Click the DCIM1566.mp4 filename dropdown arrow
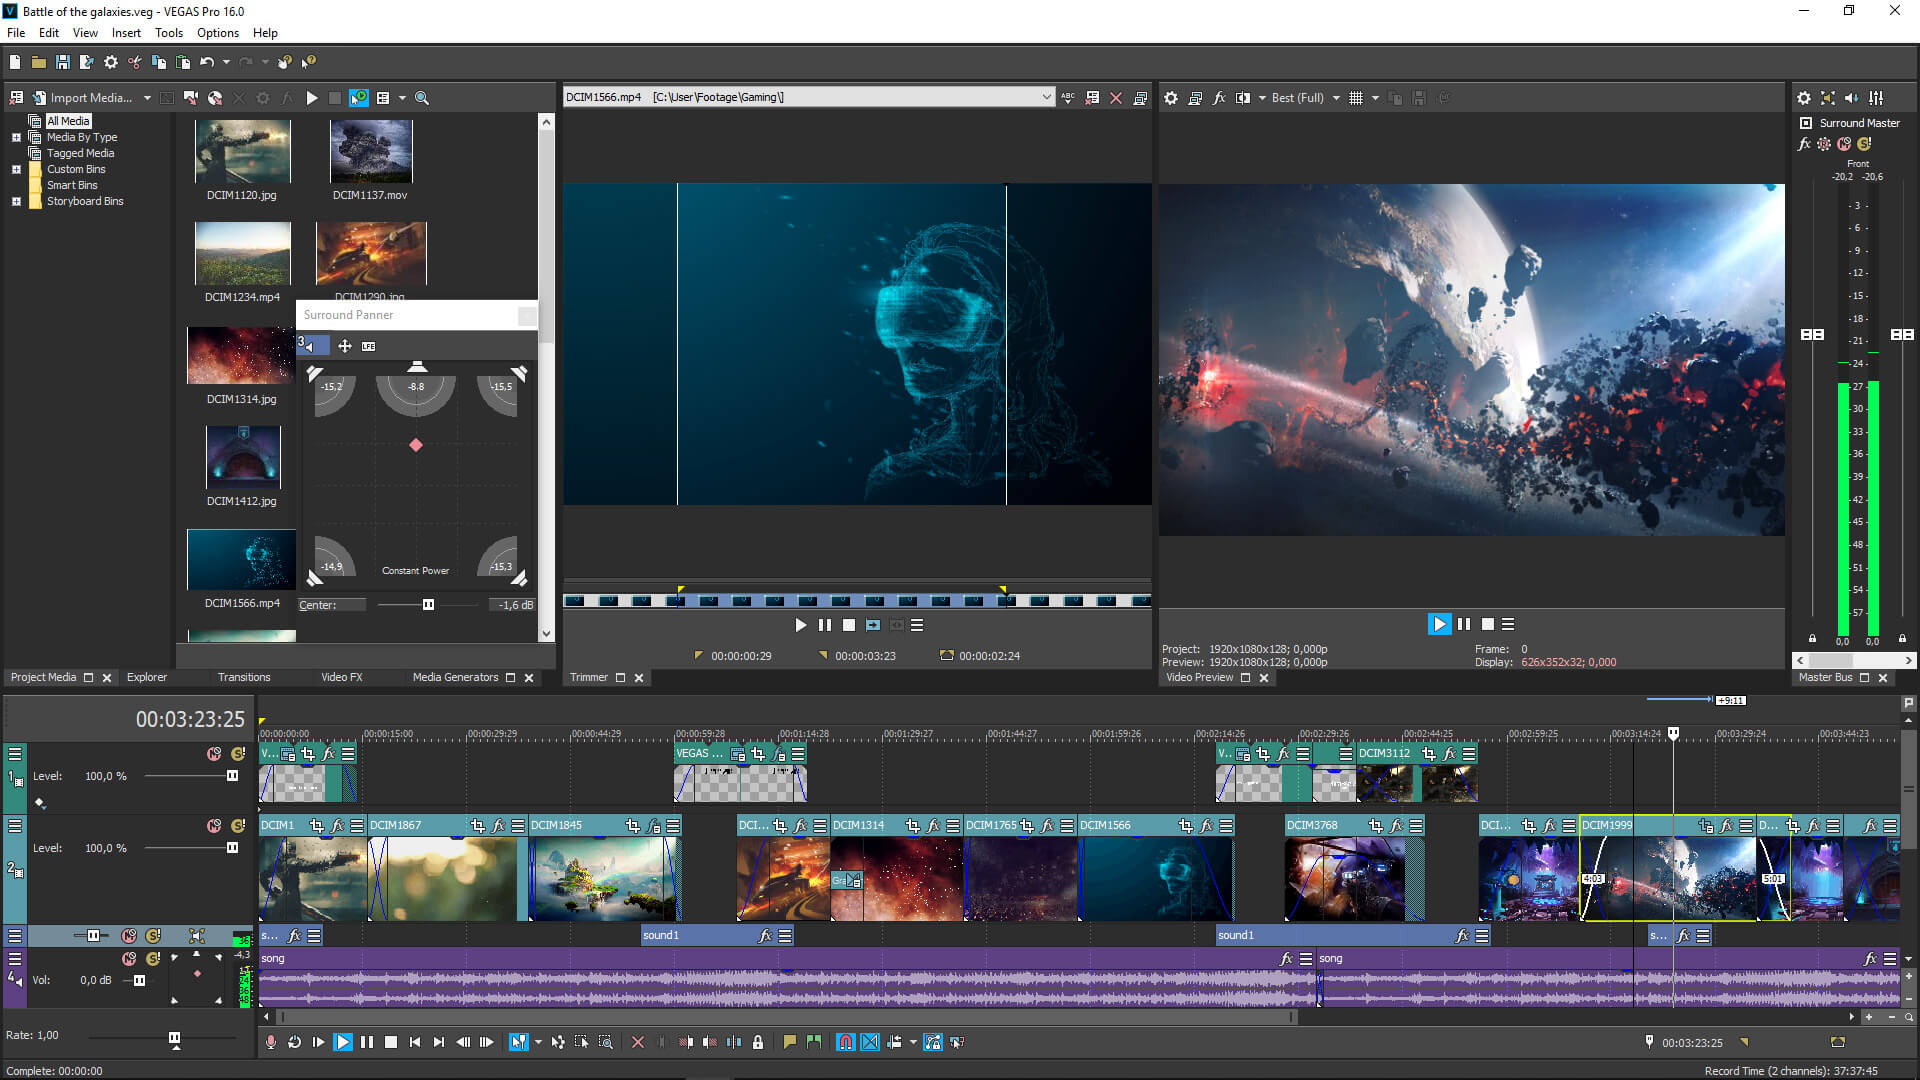 click(x=1047, y=98)
